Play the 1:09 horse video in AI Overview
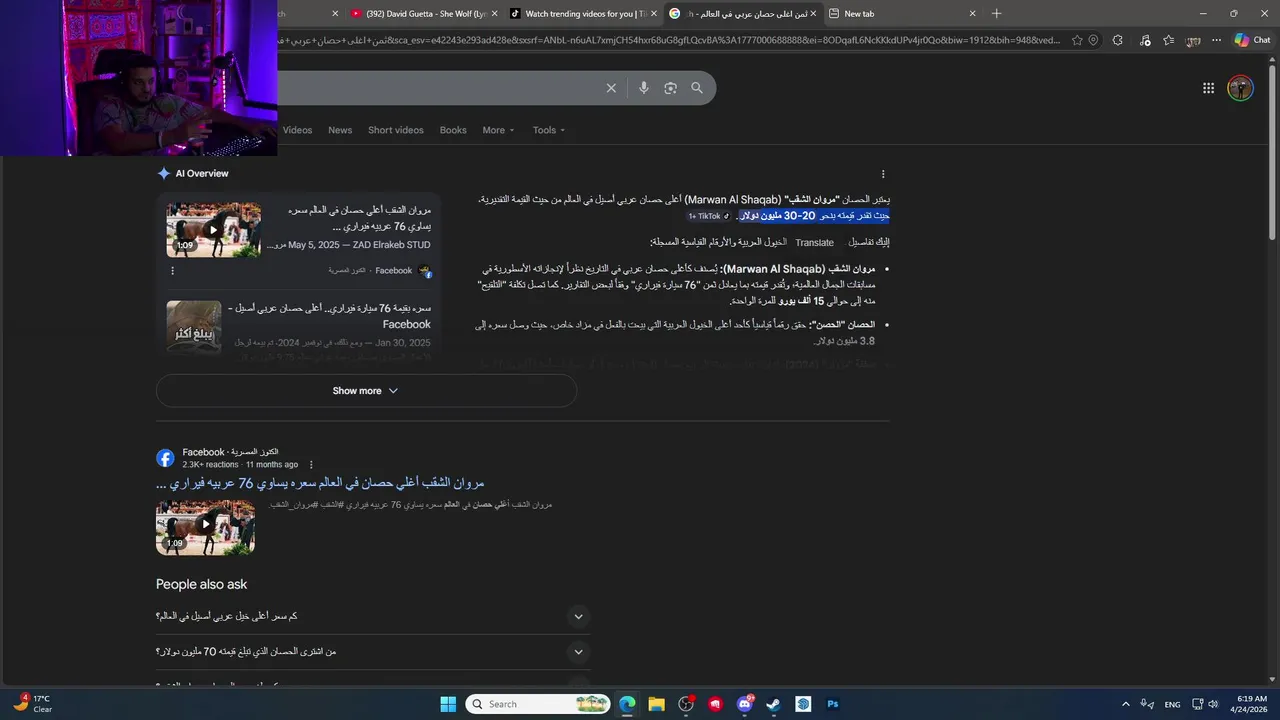The height and width of the screenshot is (720, 1280). 213,230
